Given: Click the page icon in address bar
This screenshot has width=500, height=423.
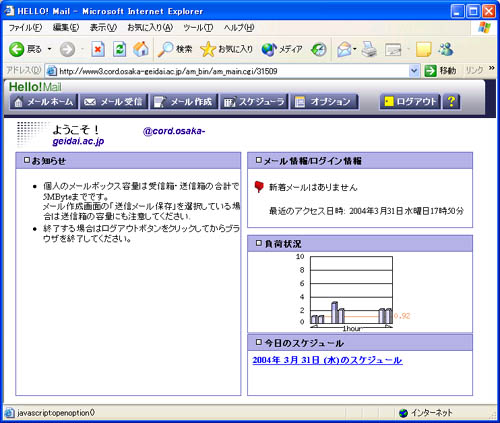Looking at the screenshot, I should (51, 71).
